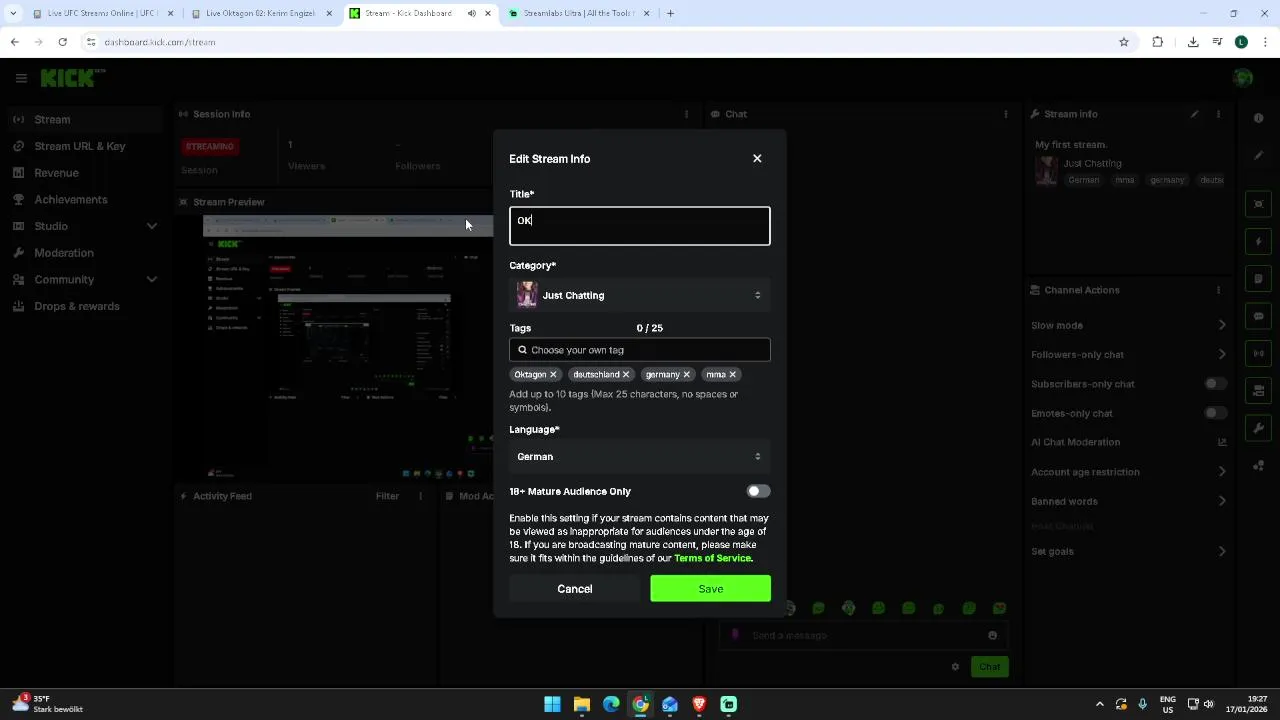Image resolution: width=1280 pixels, height=720 pixels.
Task: Toggle 18+ Mature Audience Only switch
Action: (x=758, y=491)
